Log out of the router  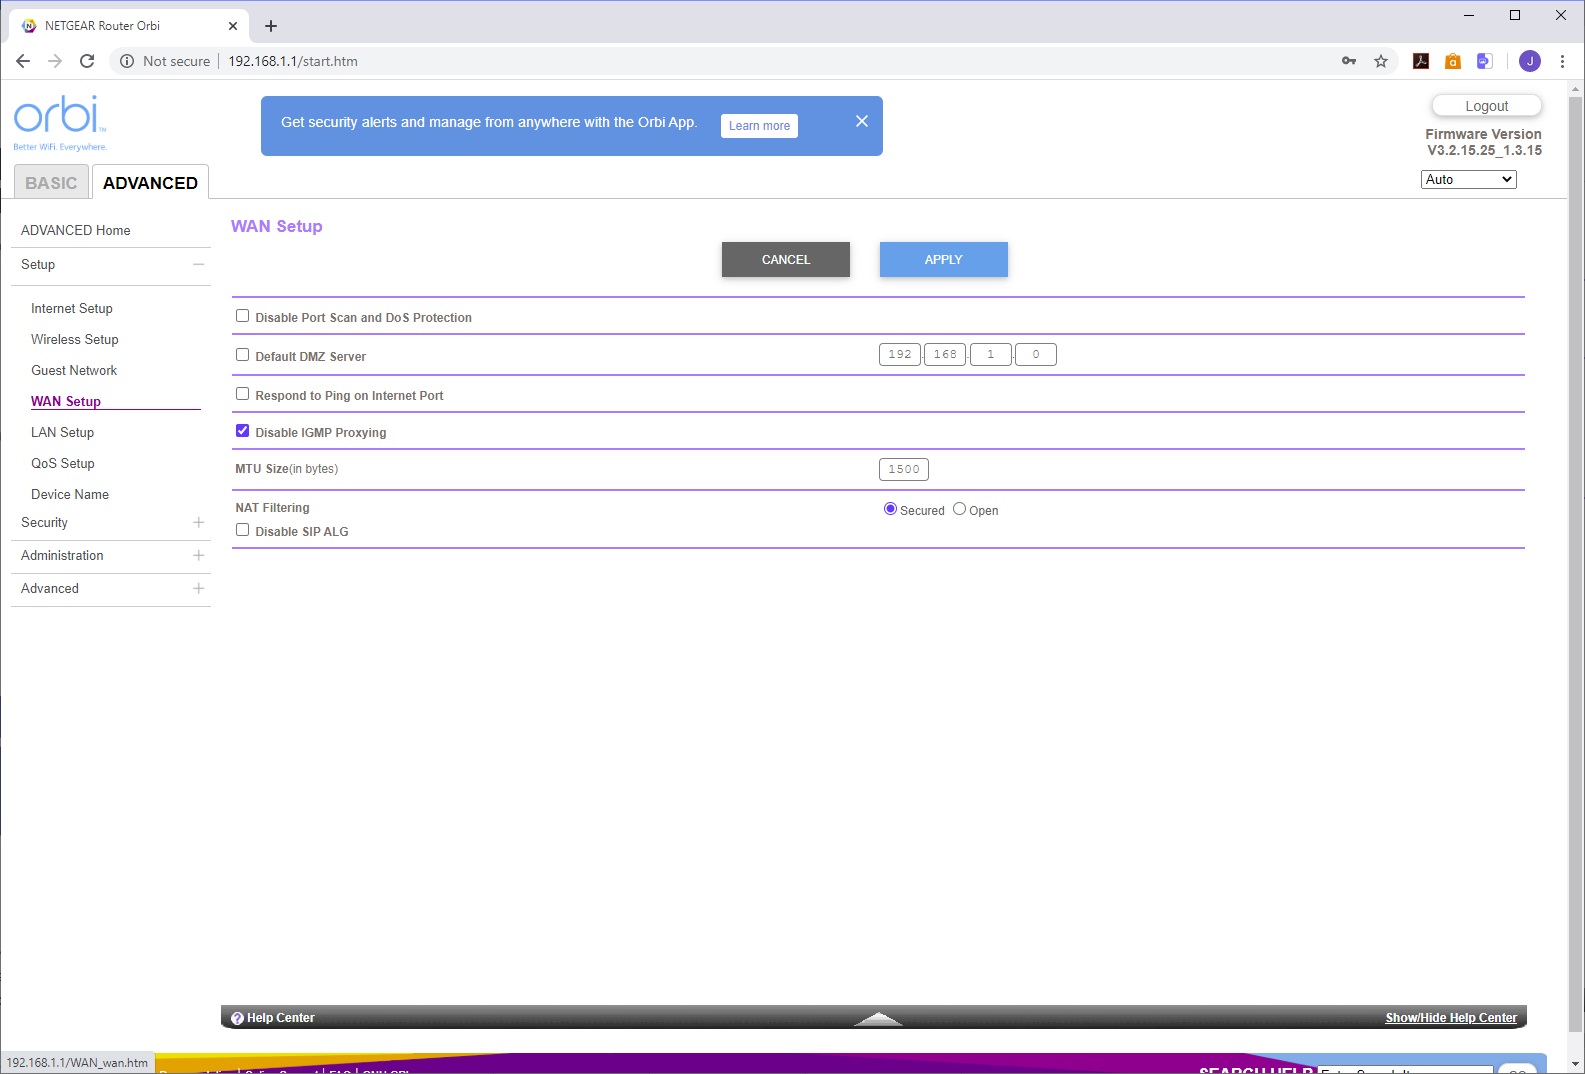[x=1487, y=106]
